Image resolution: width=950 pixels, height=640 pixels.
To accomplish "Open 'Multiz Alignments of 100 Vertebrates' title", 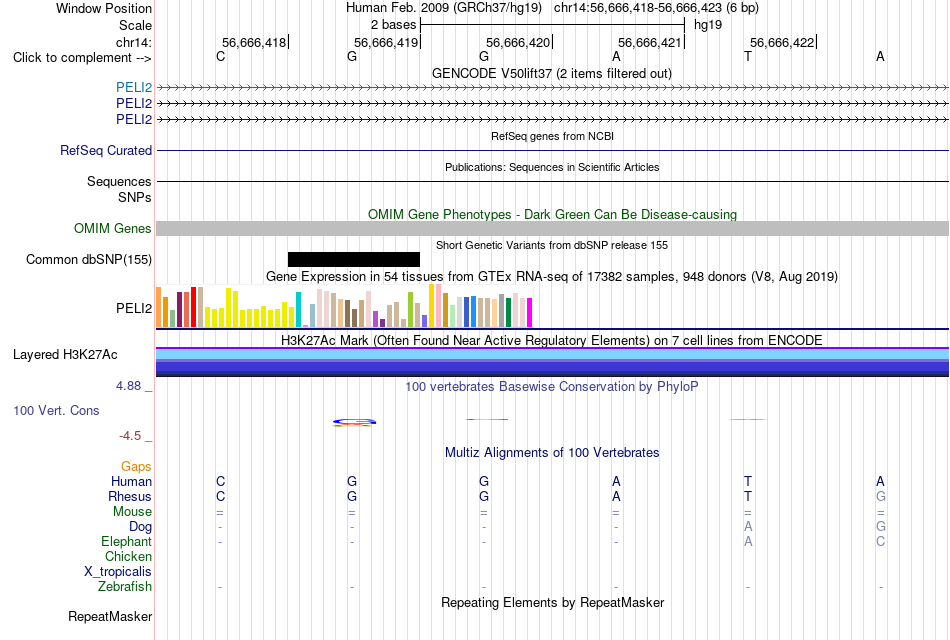I will 552,453.
